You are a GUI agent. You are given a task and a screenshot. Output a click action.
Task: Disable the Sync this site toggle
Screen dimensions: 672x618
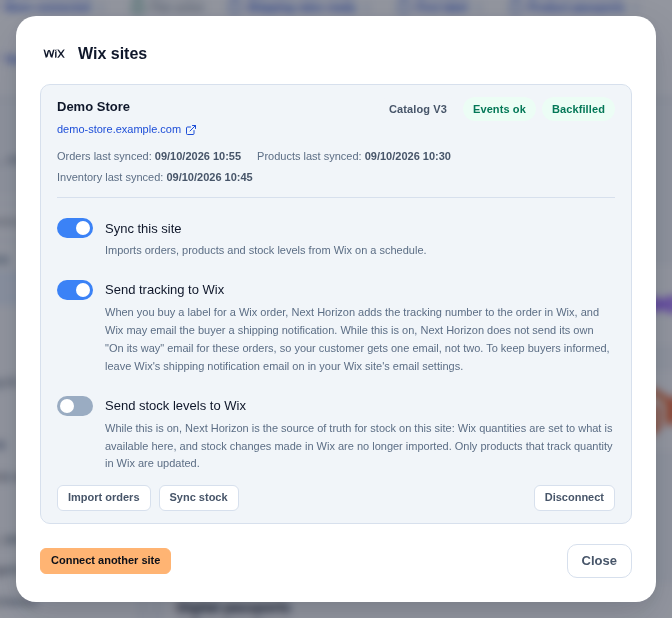(x=75, y=228)
